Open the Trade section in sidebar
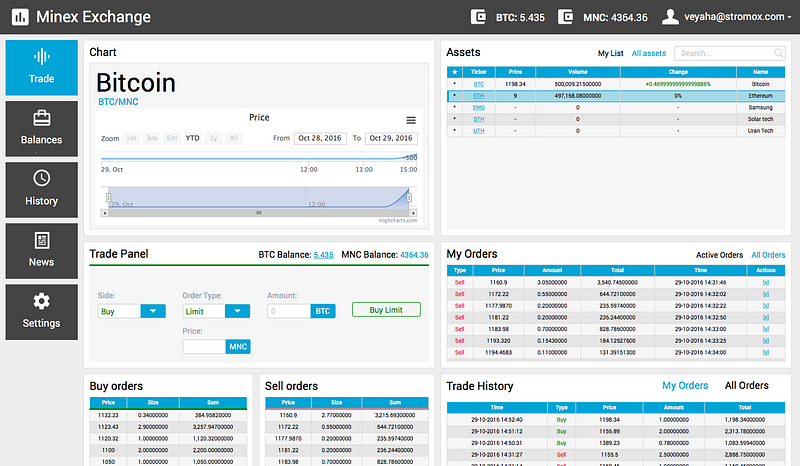Image resolution: width=800 pixels, height=466 pixels. click(x=41, y=68)
